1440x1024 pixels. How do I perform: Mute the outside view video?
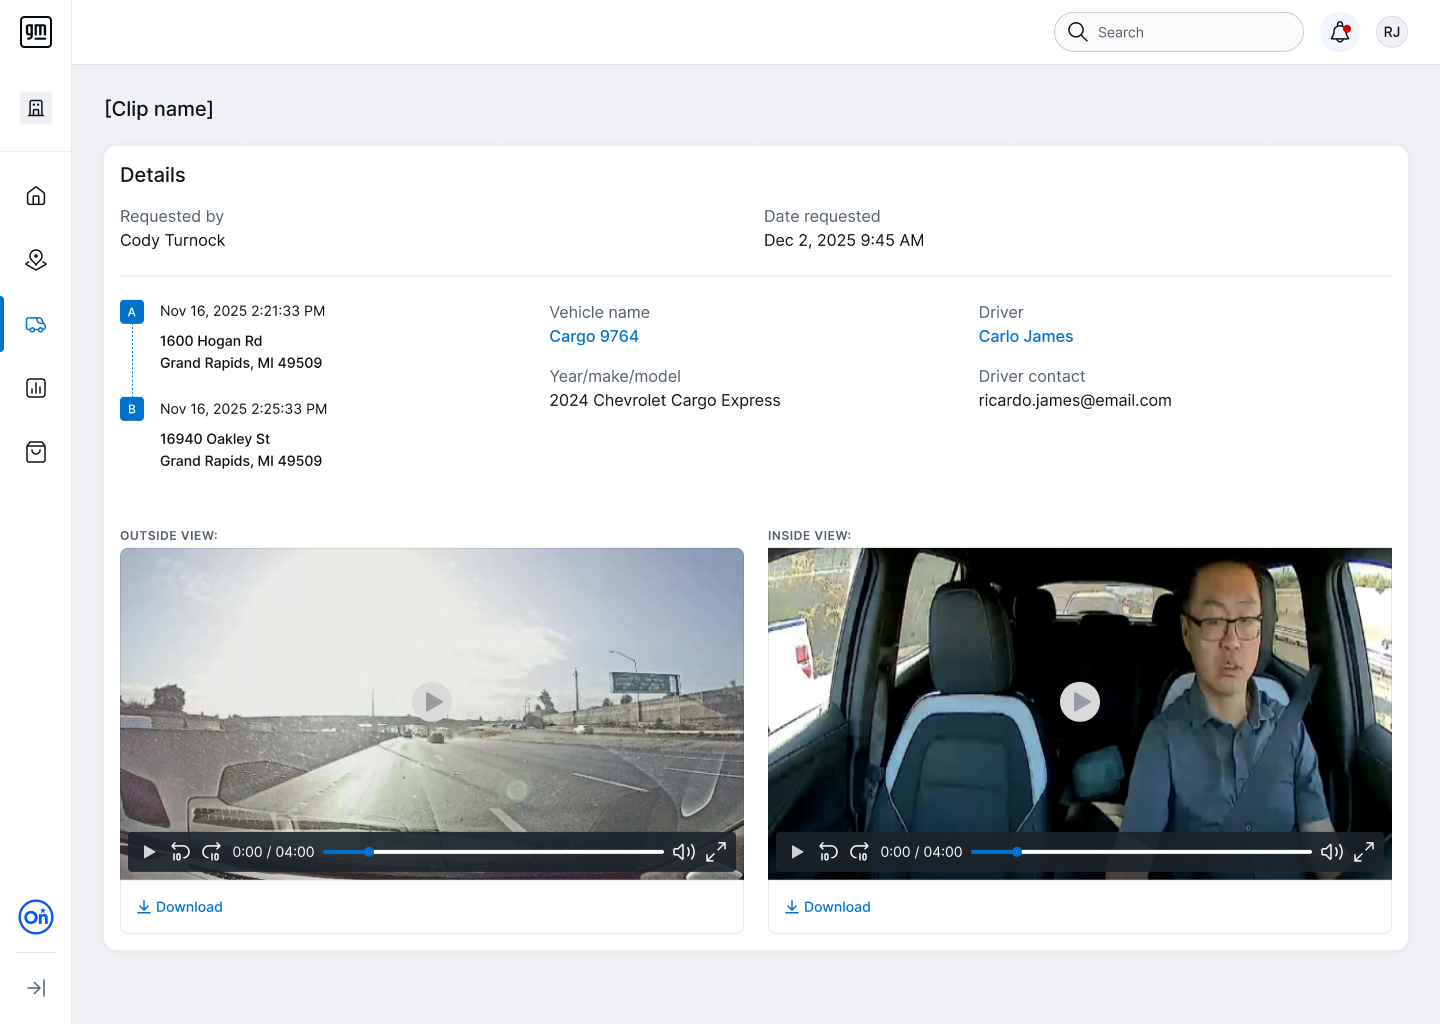point(684,852)
